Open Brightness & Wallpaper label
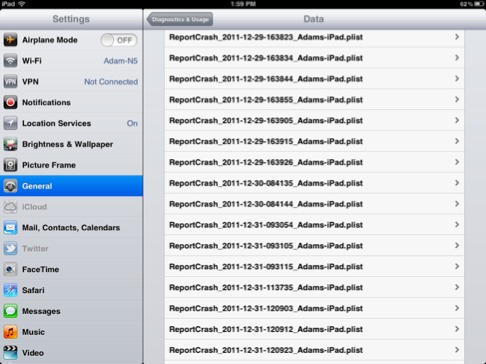 [68, 144]
